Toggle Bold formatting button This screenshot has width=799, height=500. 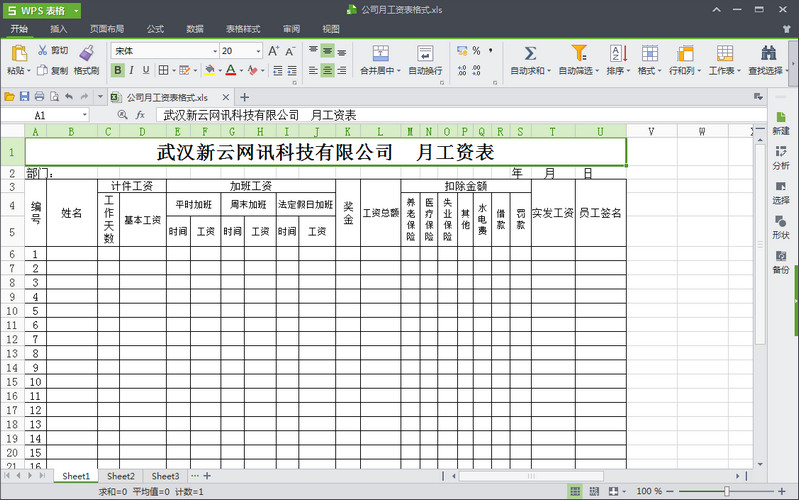coord(118,70)
